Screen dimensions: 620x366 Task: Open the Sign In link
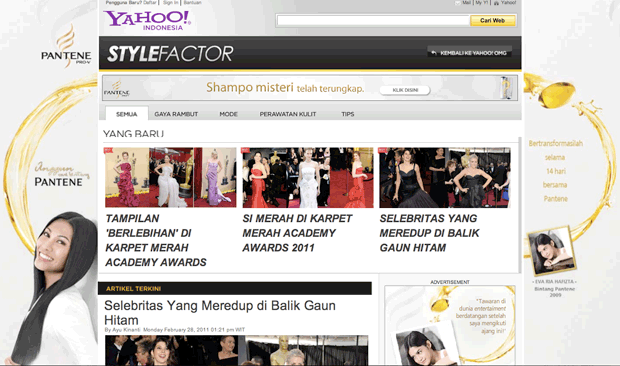(170, 2)
